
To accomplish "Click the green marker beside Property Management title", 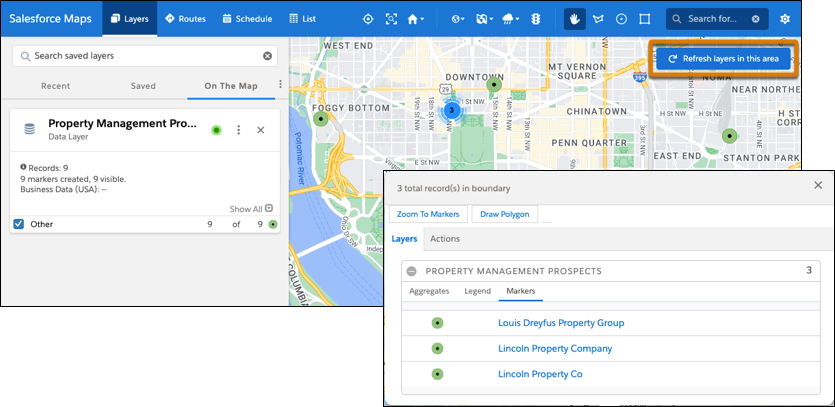I will coord(216,130).
